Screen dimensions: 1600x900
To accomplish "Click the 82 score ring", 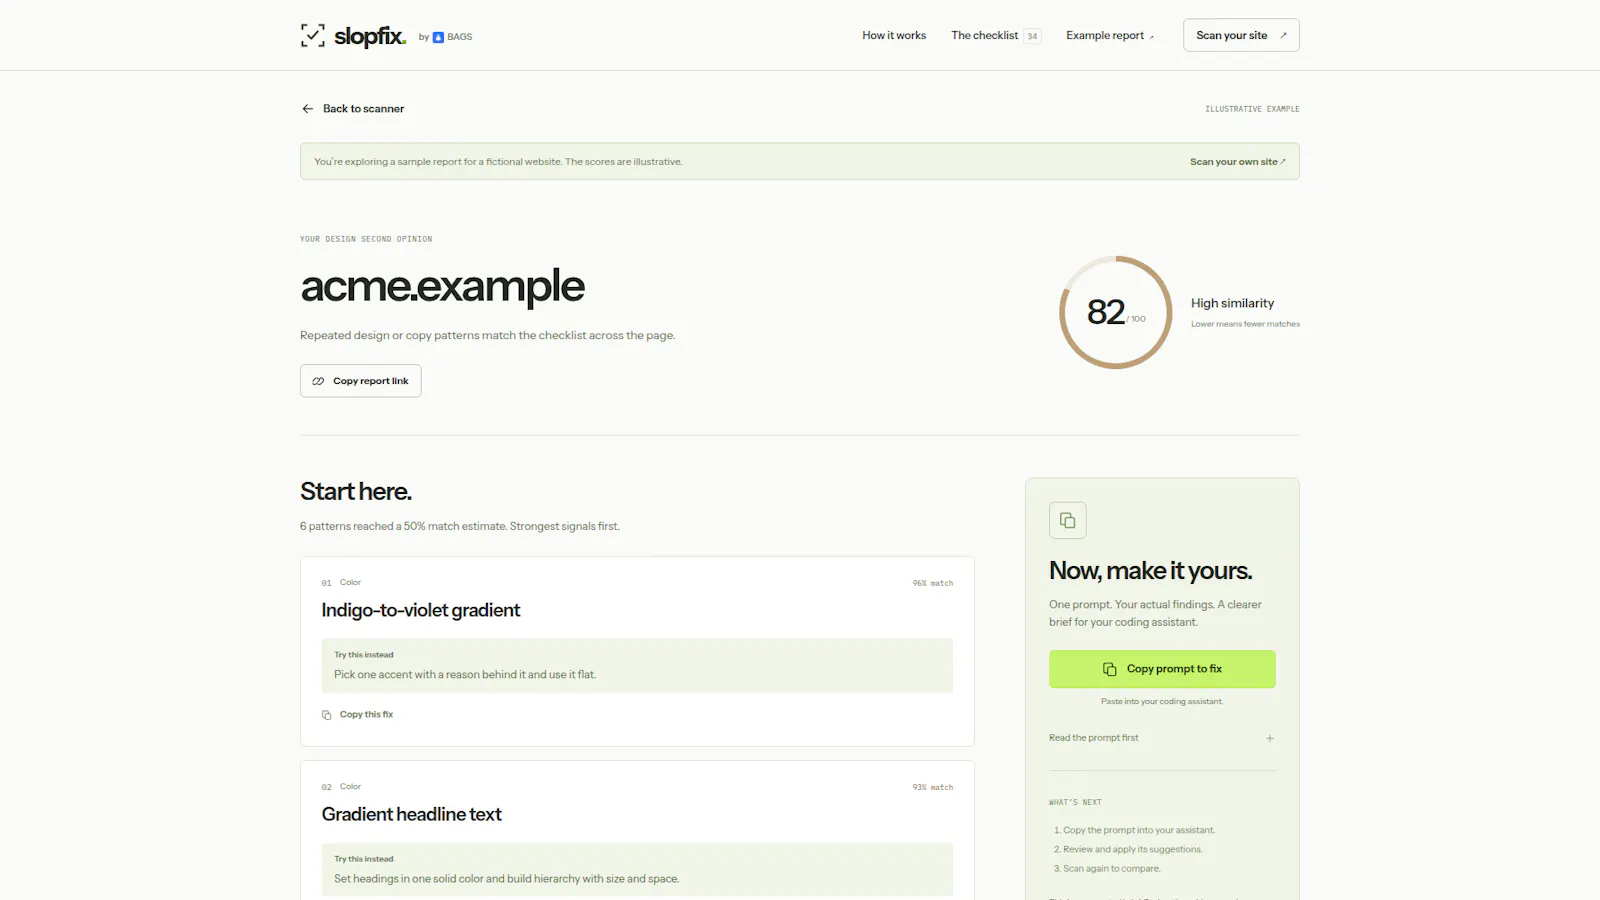I will click(x=1115, y=312).
